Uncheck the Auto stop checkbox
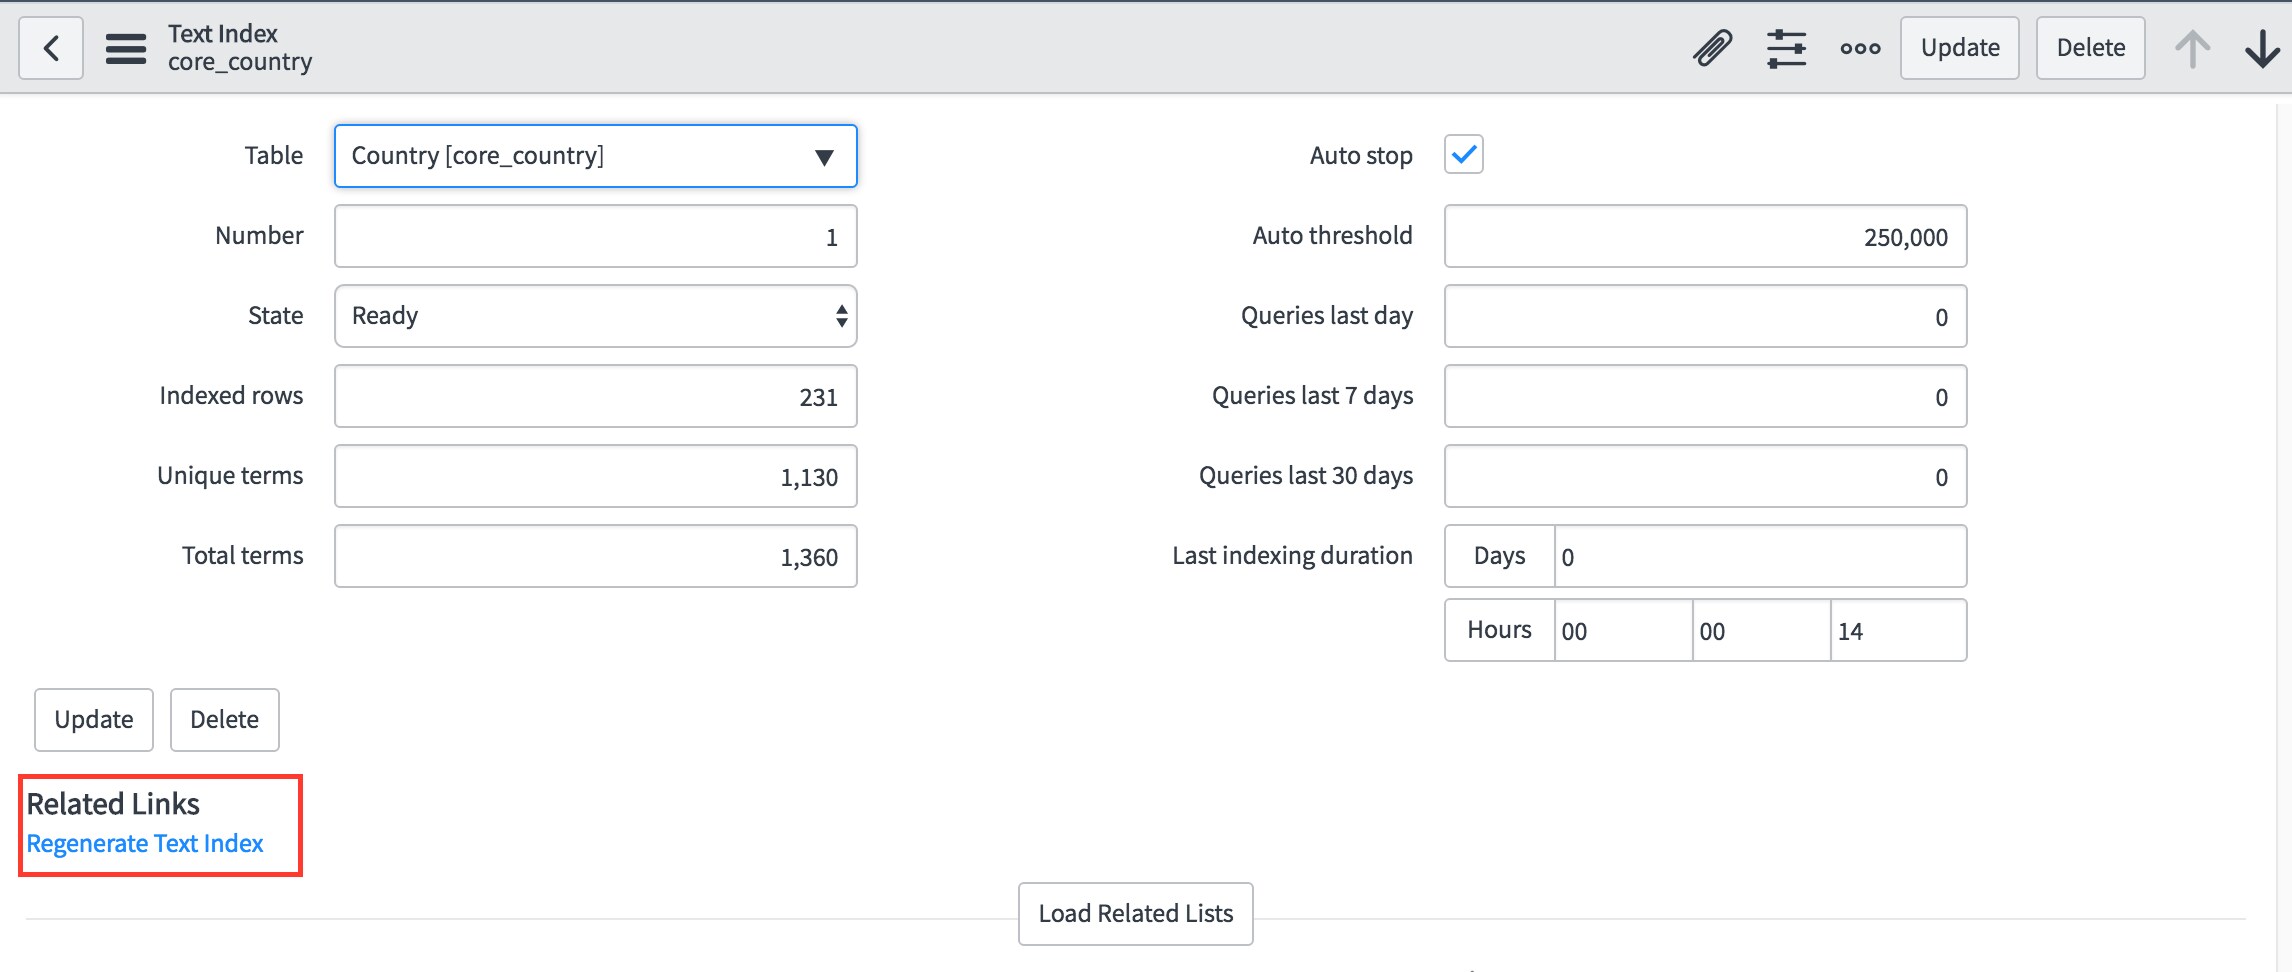 click(x=1463, y=155)
